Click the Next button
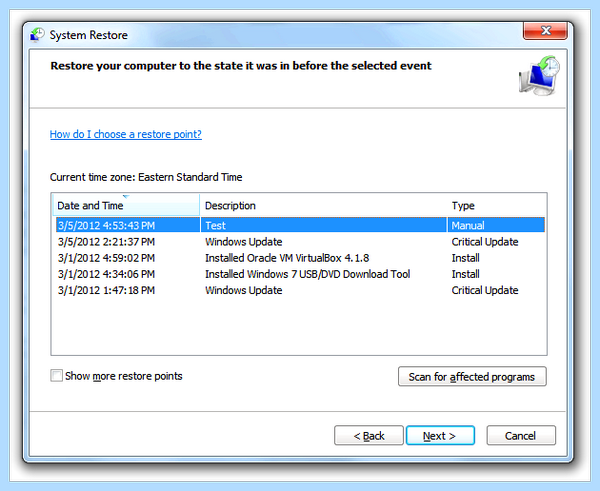 point(440,436)
